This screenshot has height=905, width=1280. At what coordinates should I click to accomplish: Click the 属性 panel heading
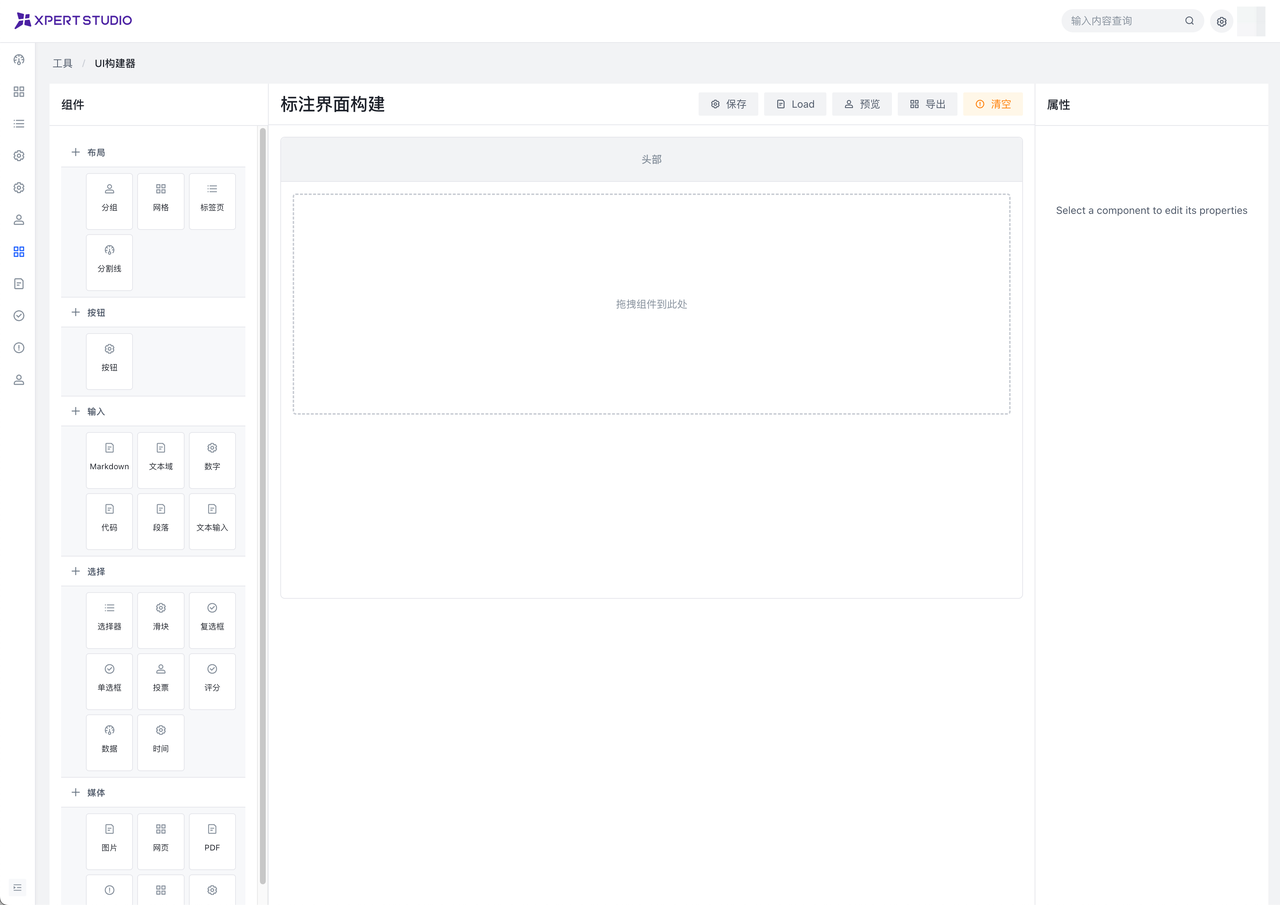[x=1058, y=104]
